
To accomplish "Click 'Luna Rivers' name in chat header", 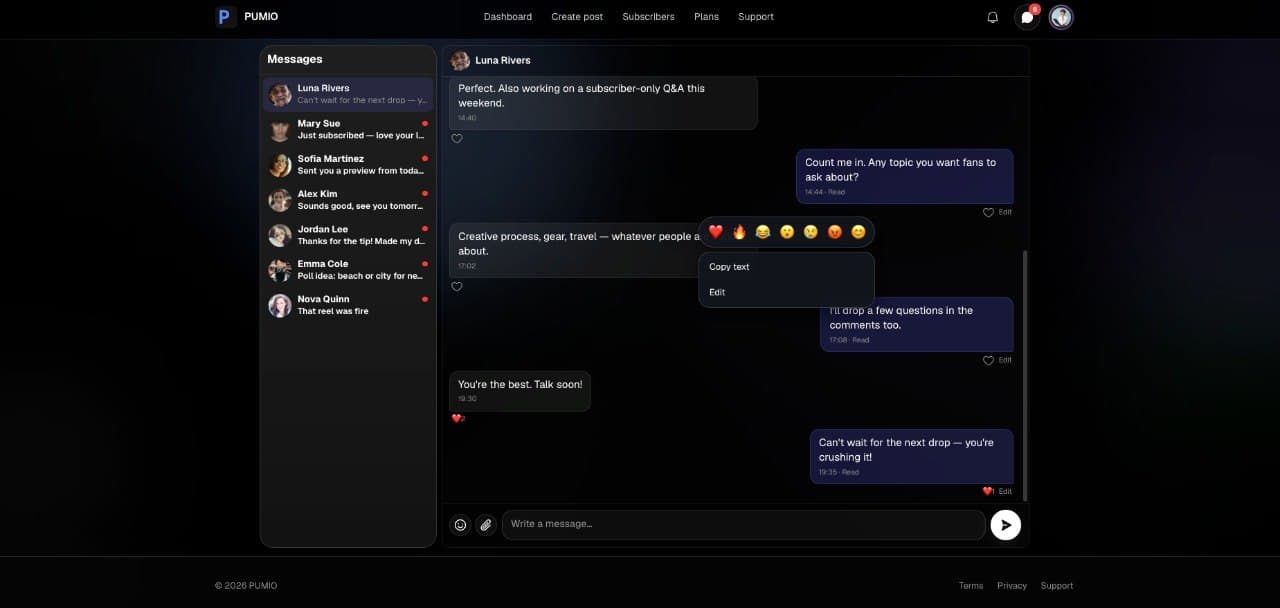I will point(503,60).
